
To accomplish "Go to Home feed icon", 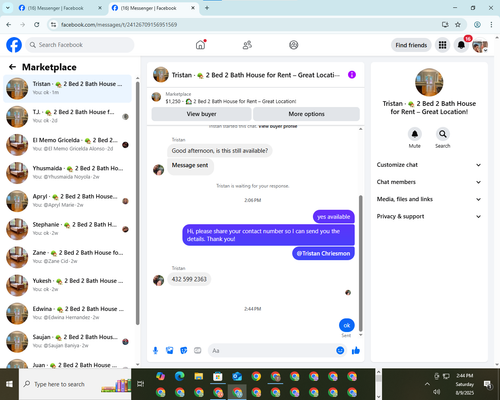I will pyautogui.click(x=200, y=45).
